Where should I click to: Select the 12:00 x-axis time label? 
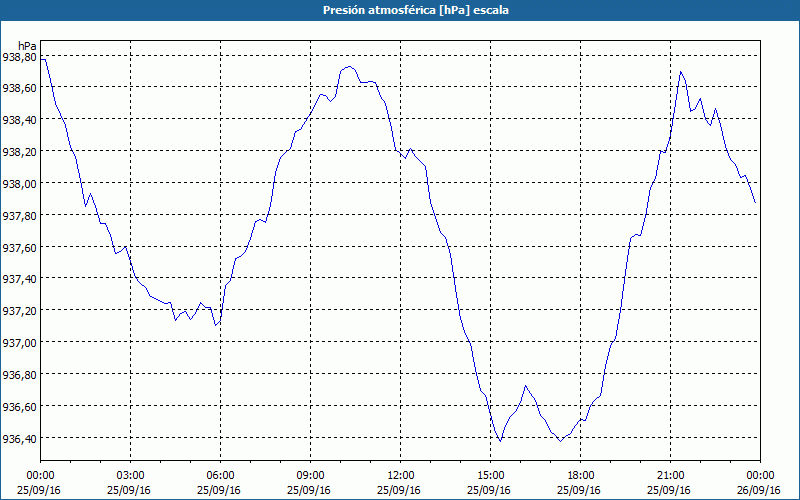click(401, 476)
